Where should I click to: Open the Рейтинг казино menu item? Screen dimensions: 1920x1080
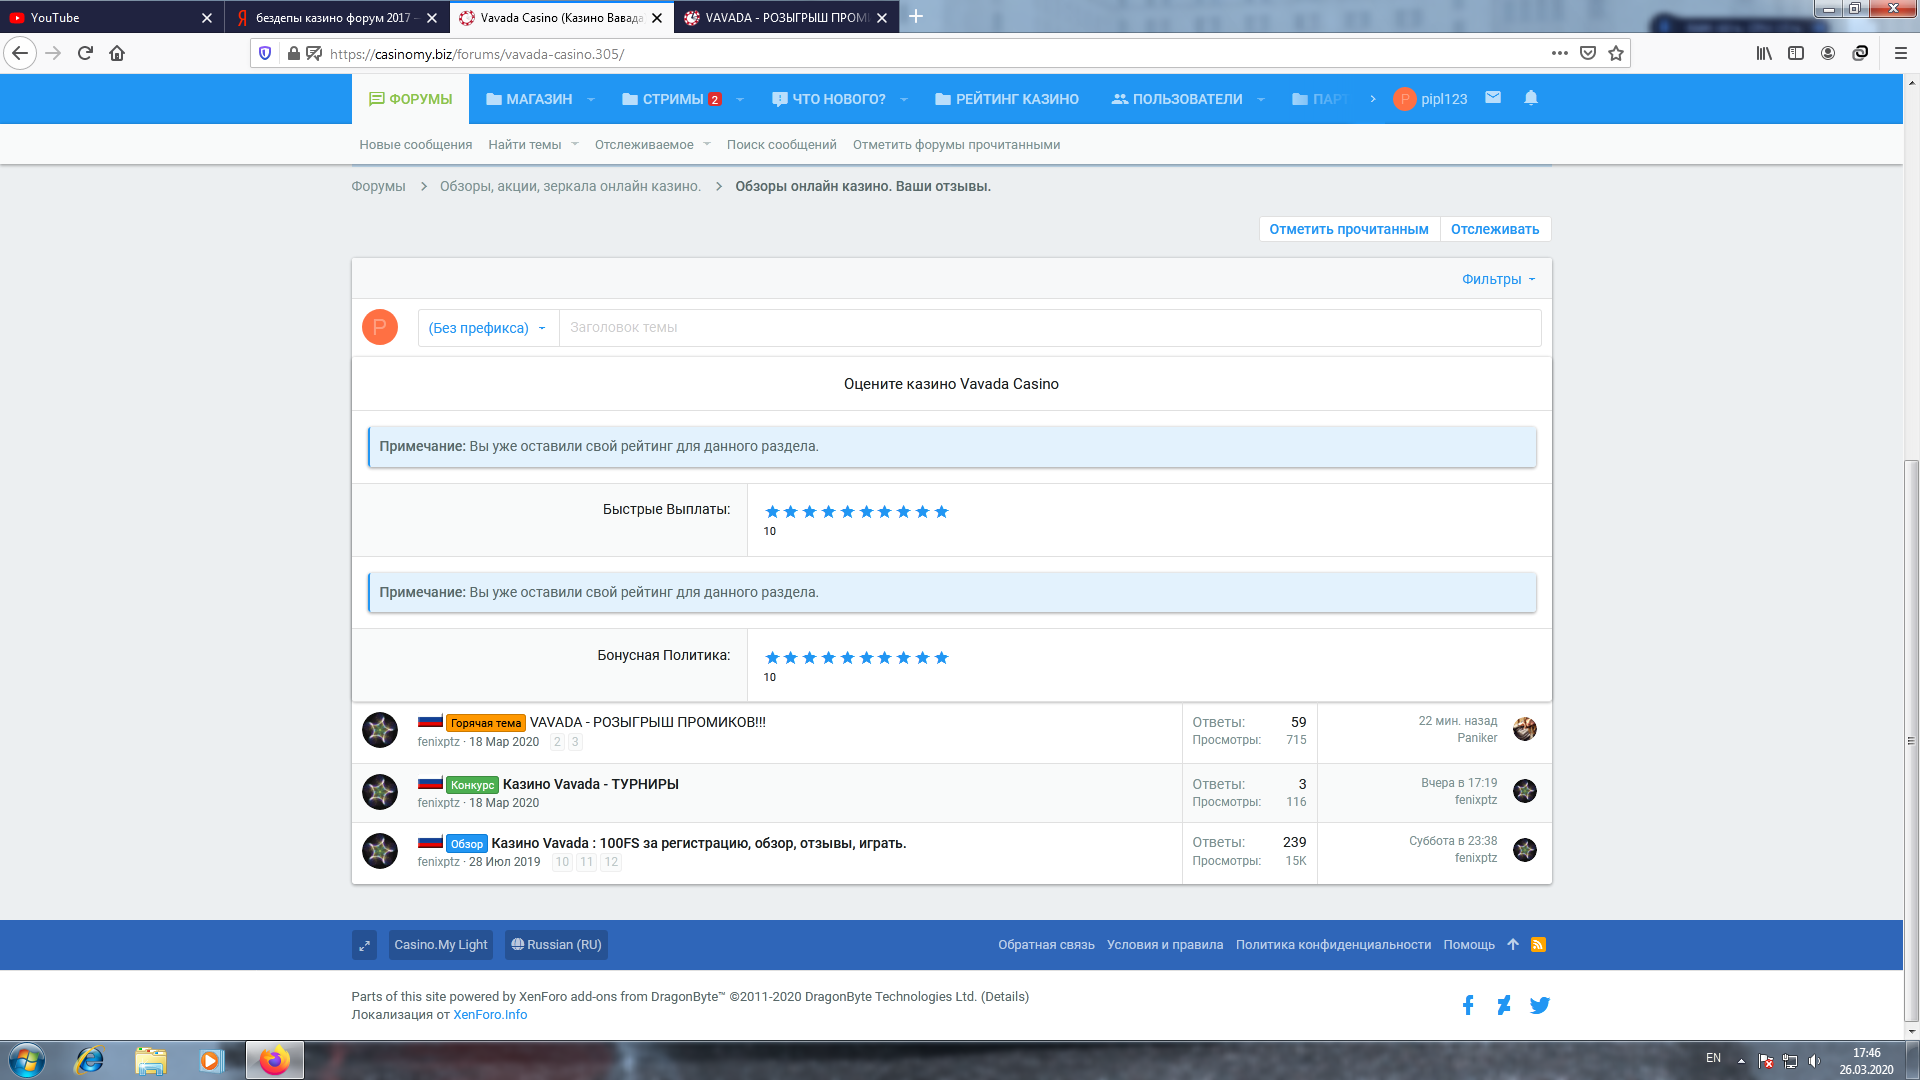pyautogui.click(x=1006, y=99)
